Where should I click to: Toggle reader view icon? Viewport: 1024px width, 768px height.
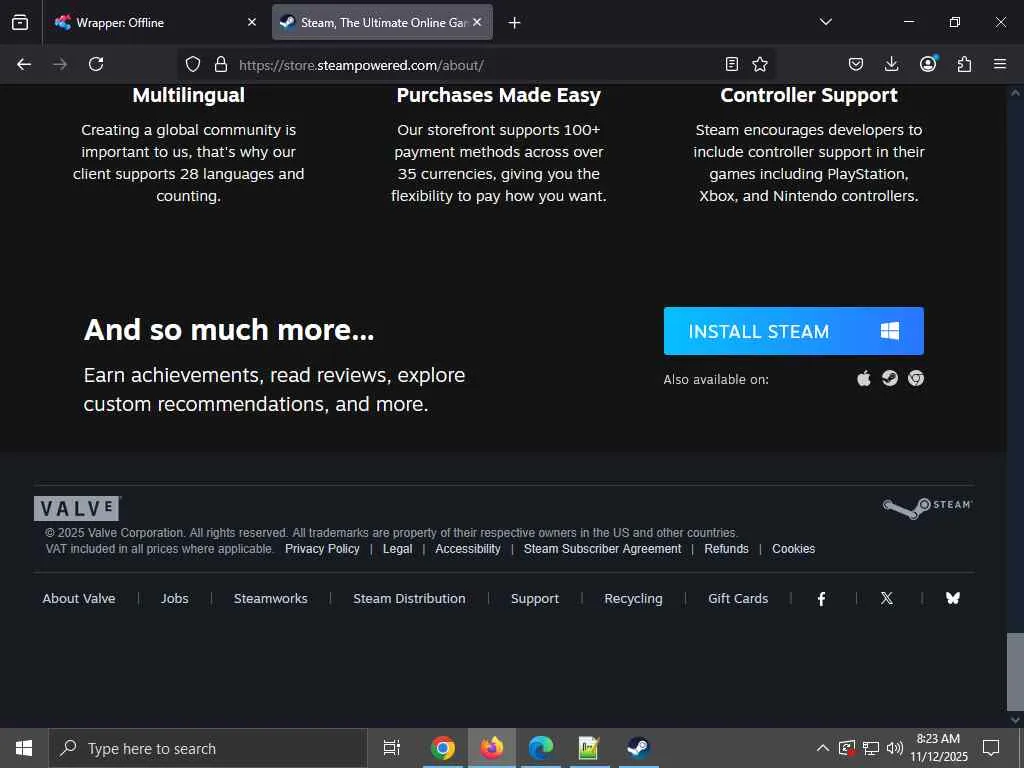pos(732,64)
